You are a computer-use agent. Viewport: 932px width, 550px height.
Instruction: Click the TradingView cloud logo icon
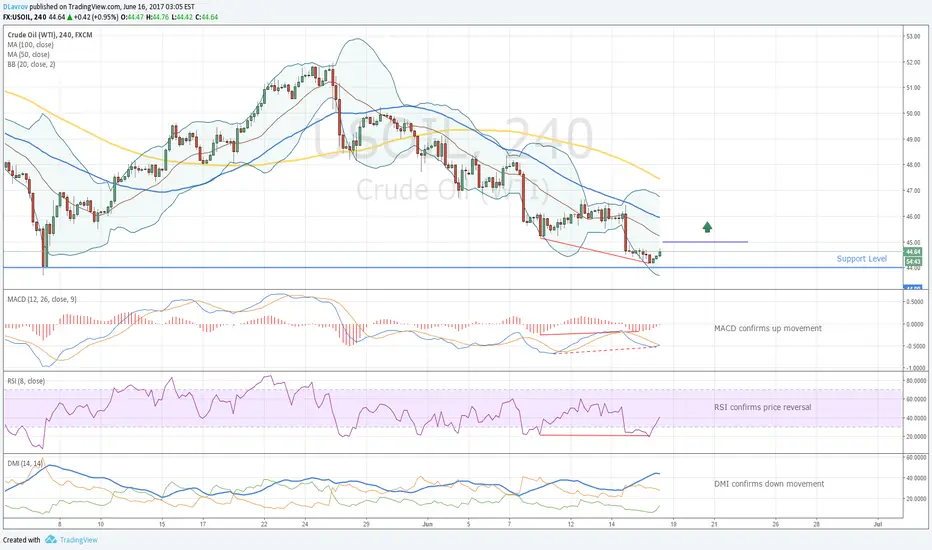(51, 539)
